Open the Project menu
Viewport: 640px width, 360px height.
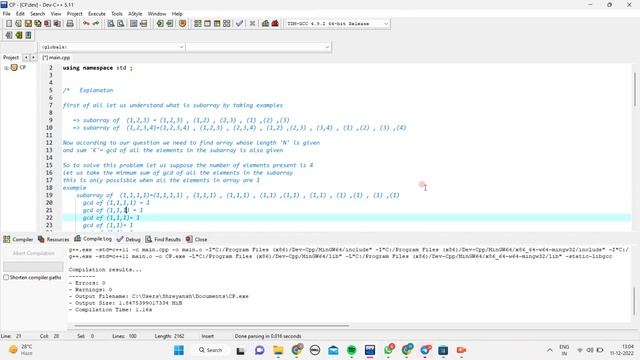click(x=74, y=14)
